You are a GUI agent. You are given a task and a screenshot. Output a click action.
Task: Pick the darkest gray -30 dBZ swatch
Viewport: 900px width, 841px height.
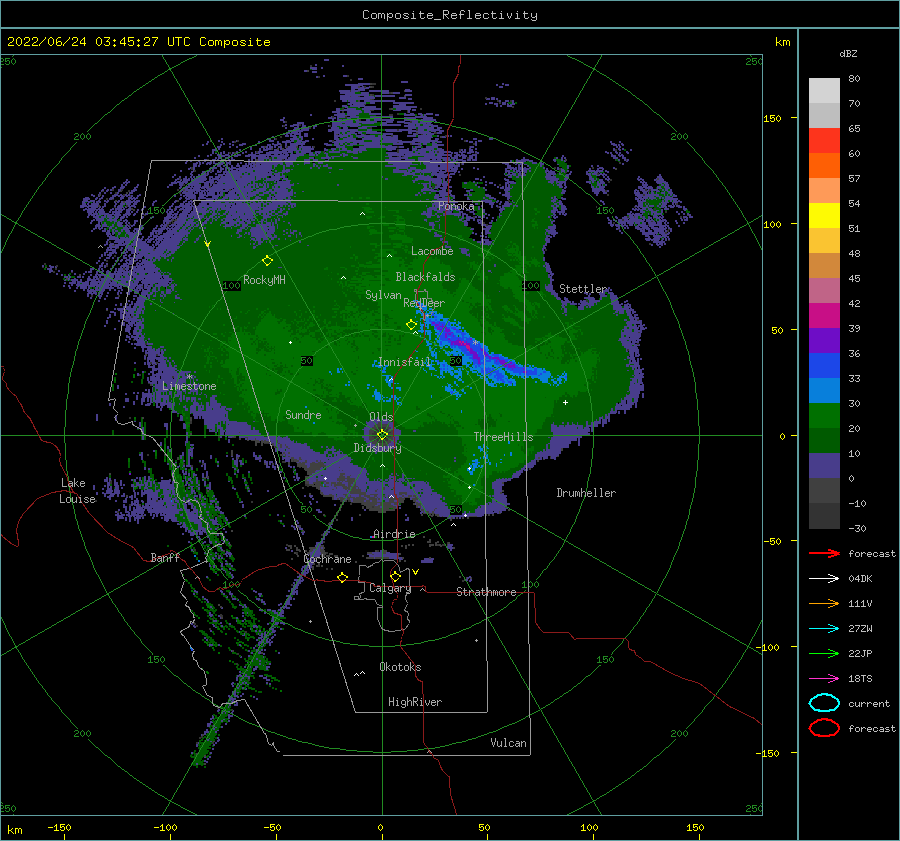[824, 516]
